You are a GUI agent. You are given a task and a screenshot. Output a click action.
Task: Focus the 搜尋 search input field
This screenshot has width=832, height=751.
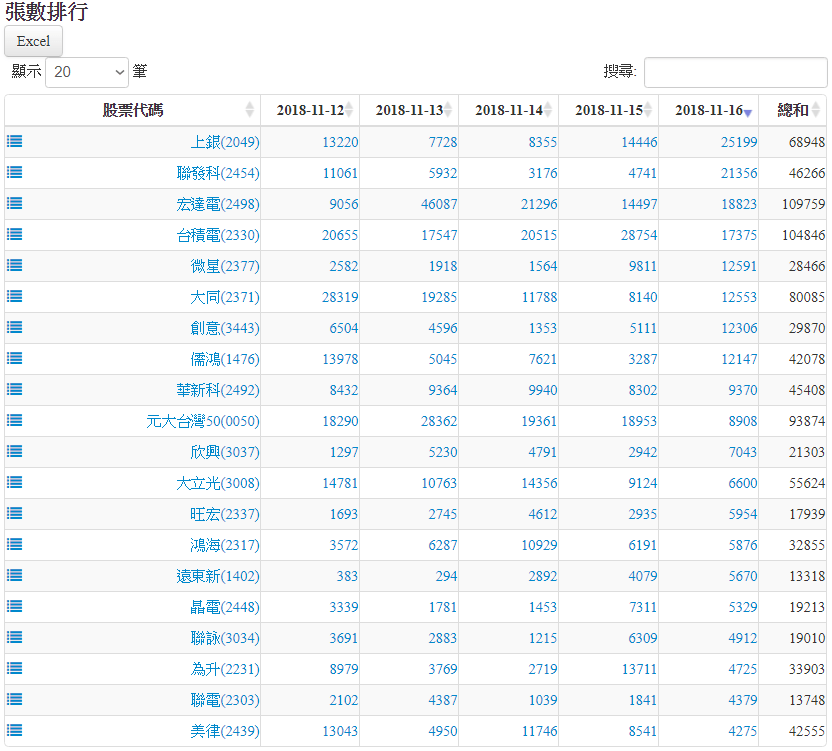click(735, 72)
